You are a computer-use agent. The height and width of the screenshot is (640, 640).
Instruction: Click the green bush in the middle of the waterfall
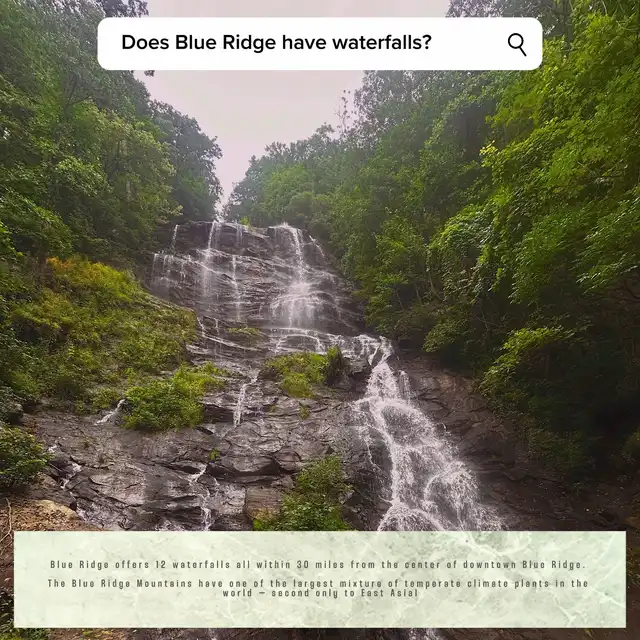pos(300,373)
